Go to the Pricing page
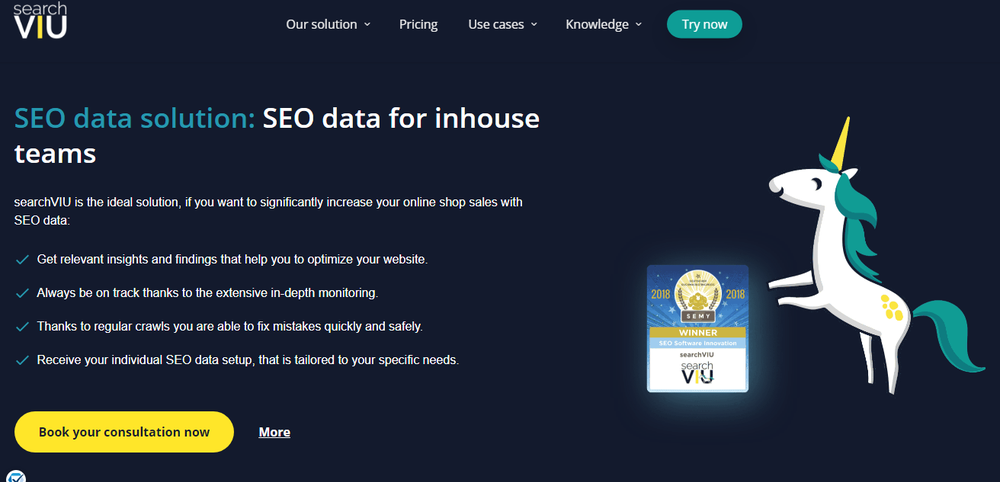Viewport: 1000px width, 482px height. 418,24
